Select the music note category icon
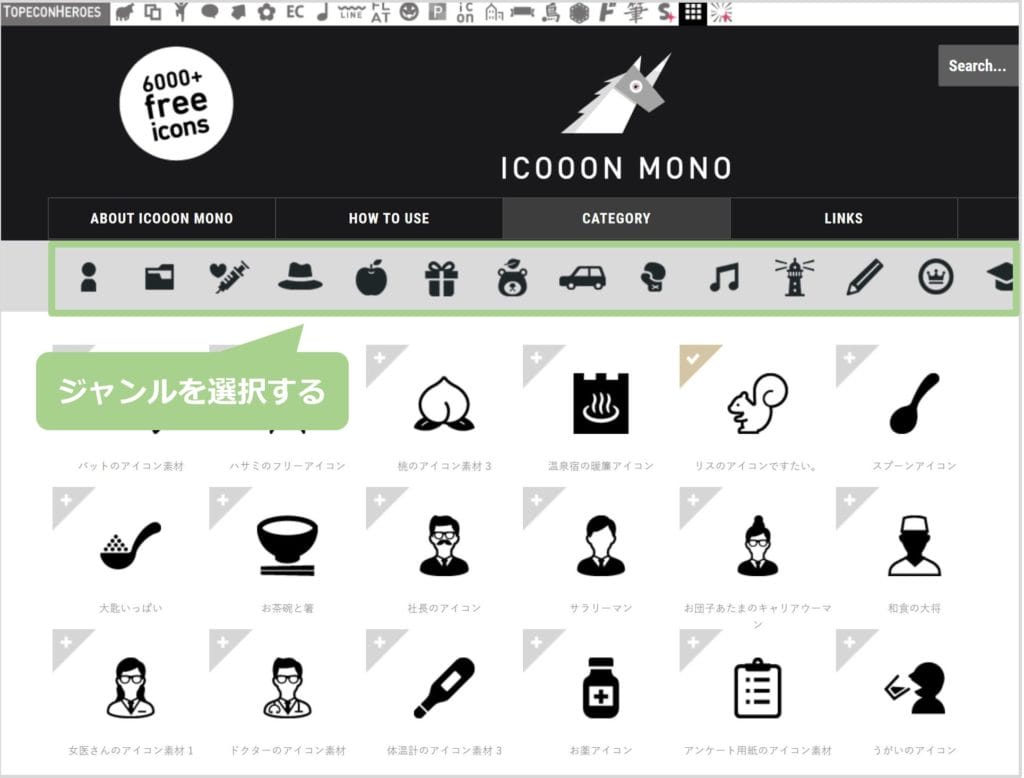Screen dimensions: 1024x778 coord(724,277)
